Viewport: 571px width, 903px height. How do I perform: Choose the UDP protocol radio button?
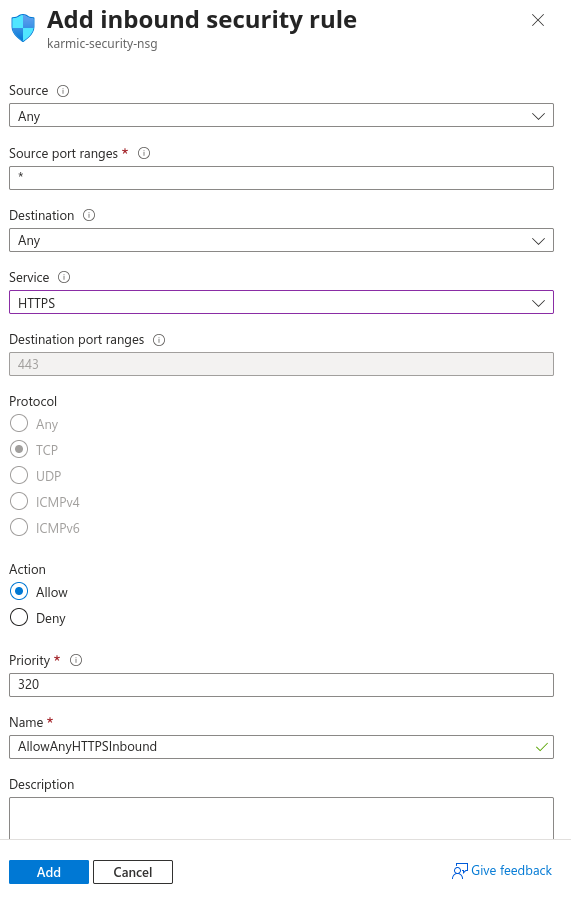pos(19,475)
